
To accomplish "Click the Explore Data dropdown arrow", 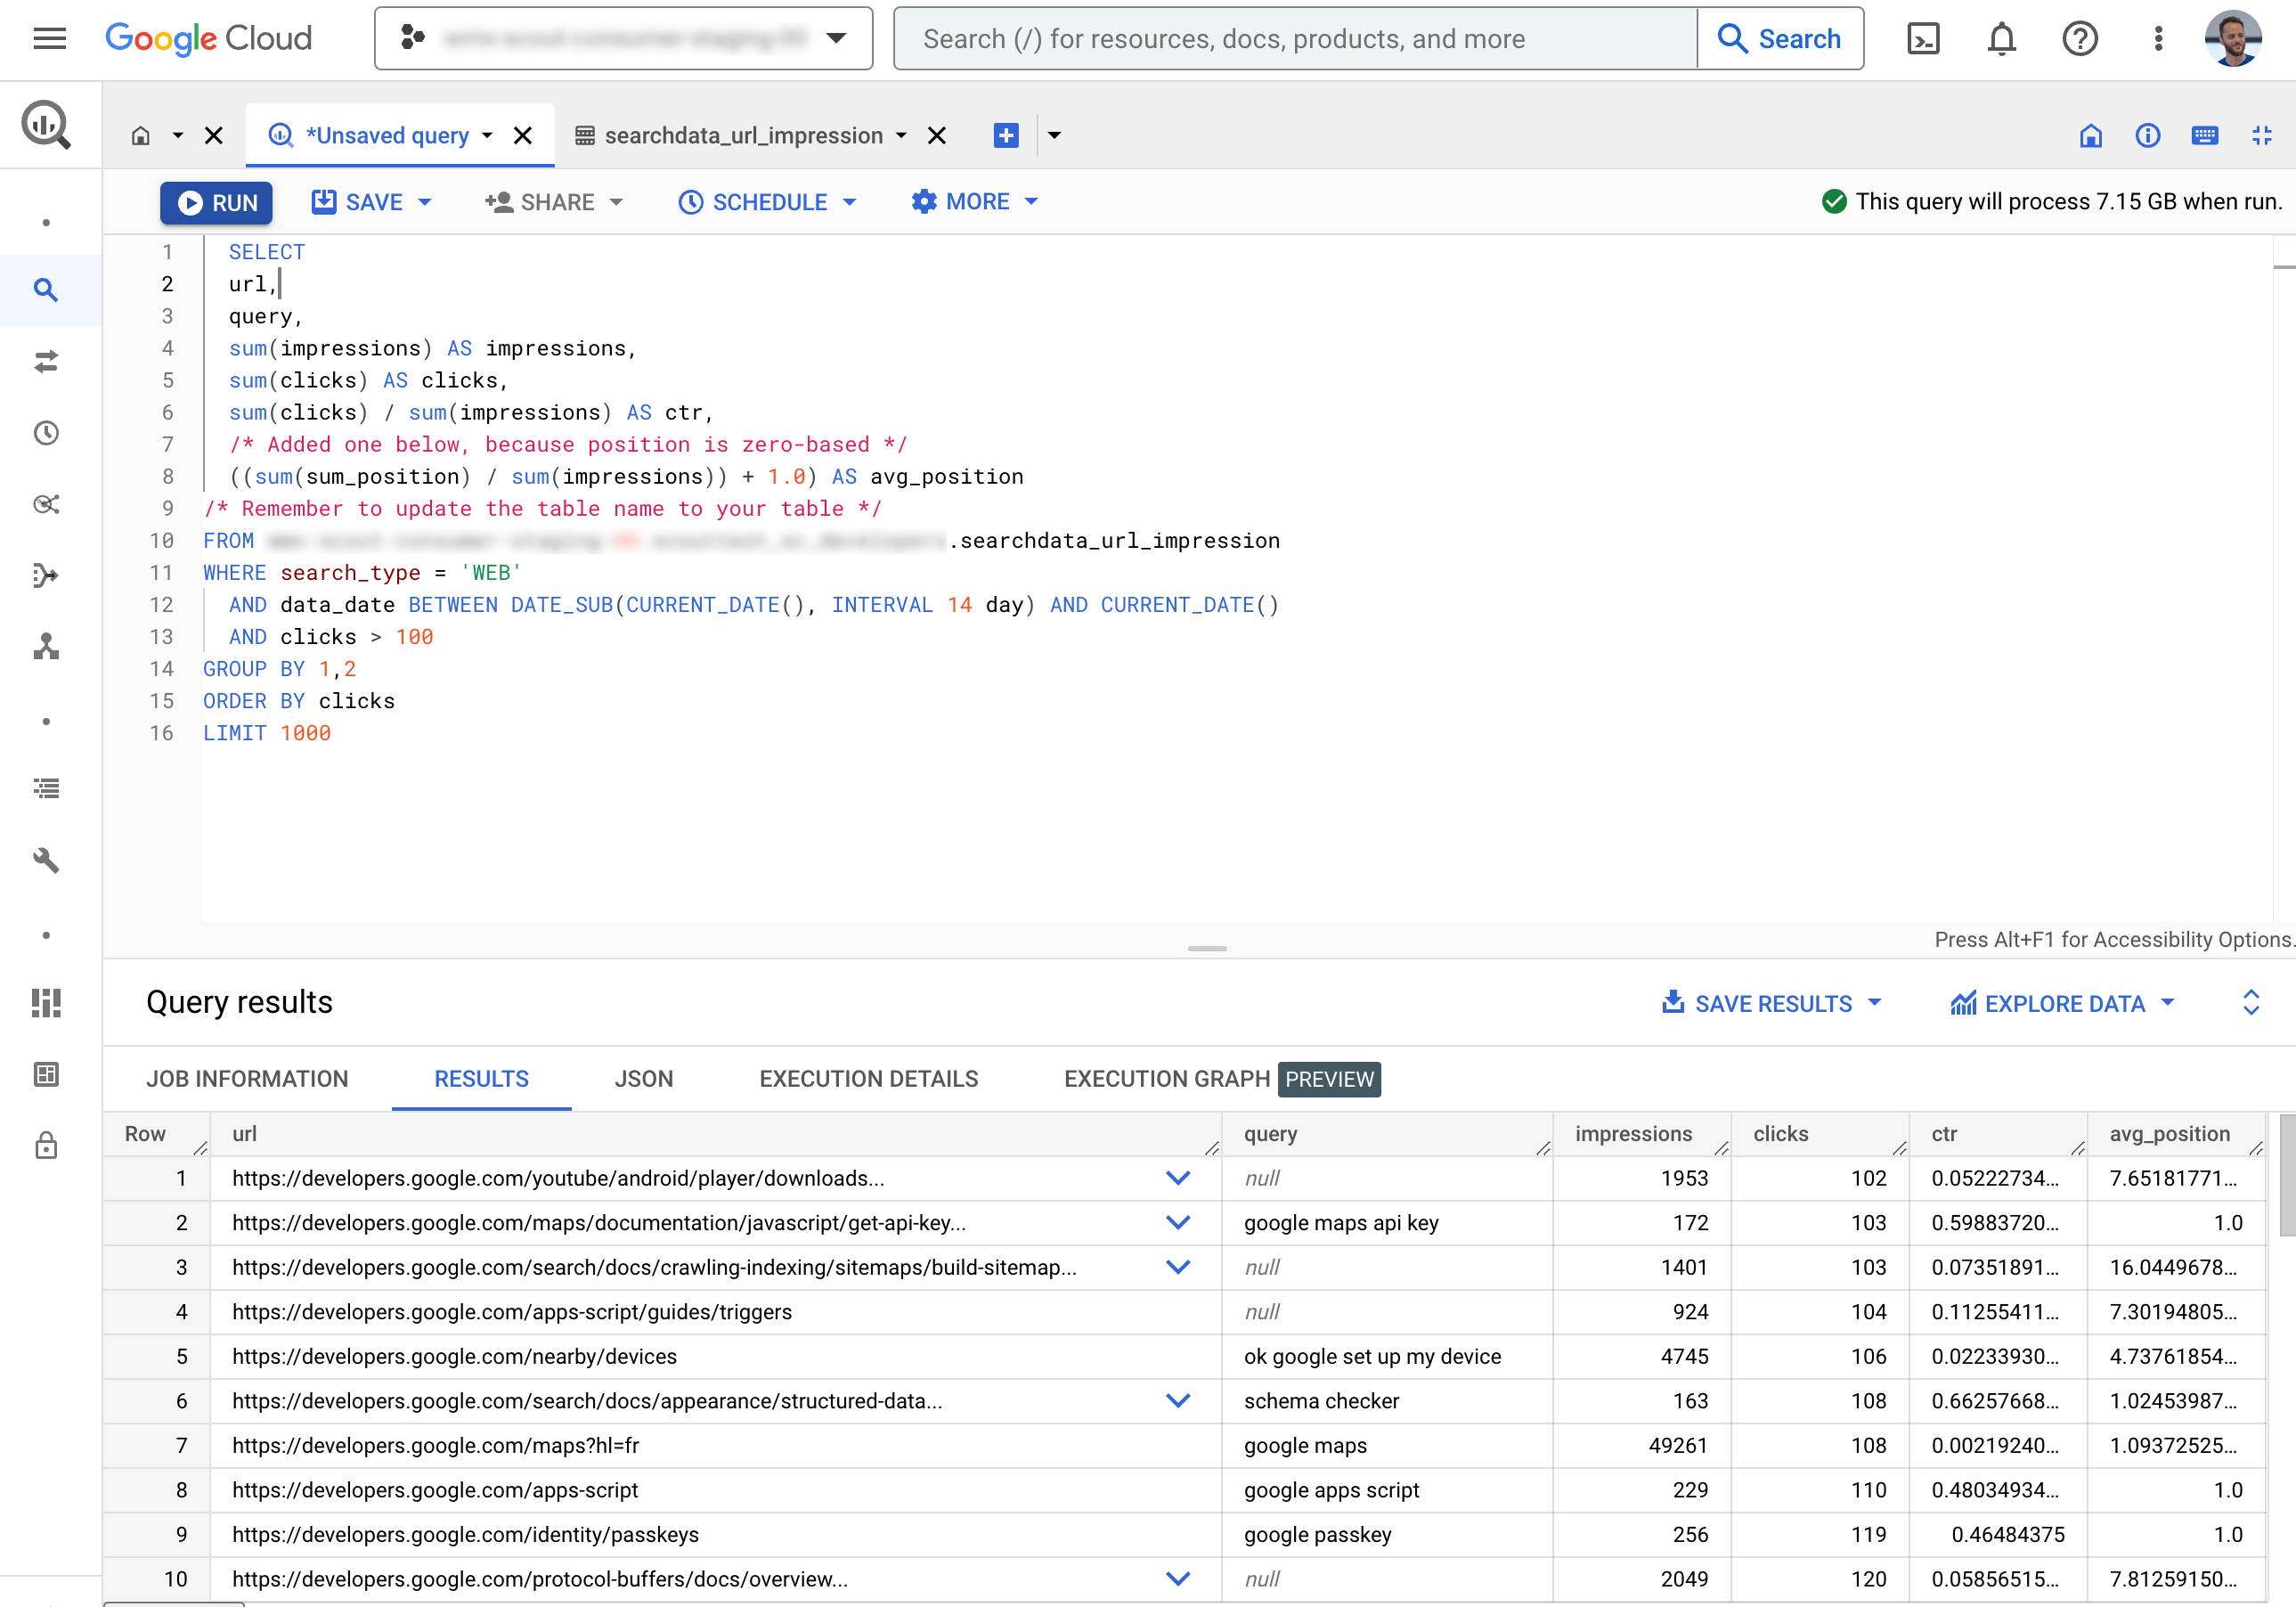I will click(x=2169, y=1003).
